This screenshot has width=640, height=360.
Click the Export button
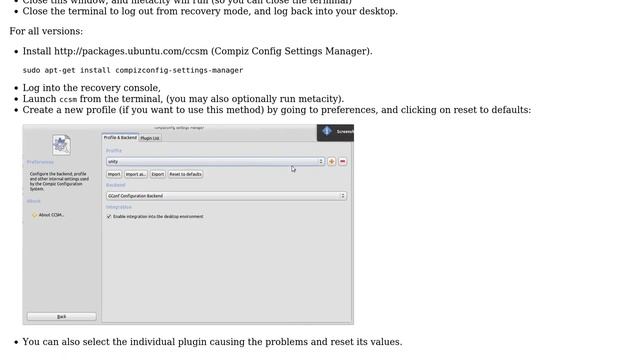pos(158,174)
